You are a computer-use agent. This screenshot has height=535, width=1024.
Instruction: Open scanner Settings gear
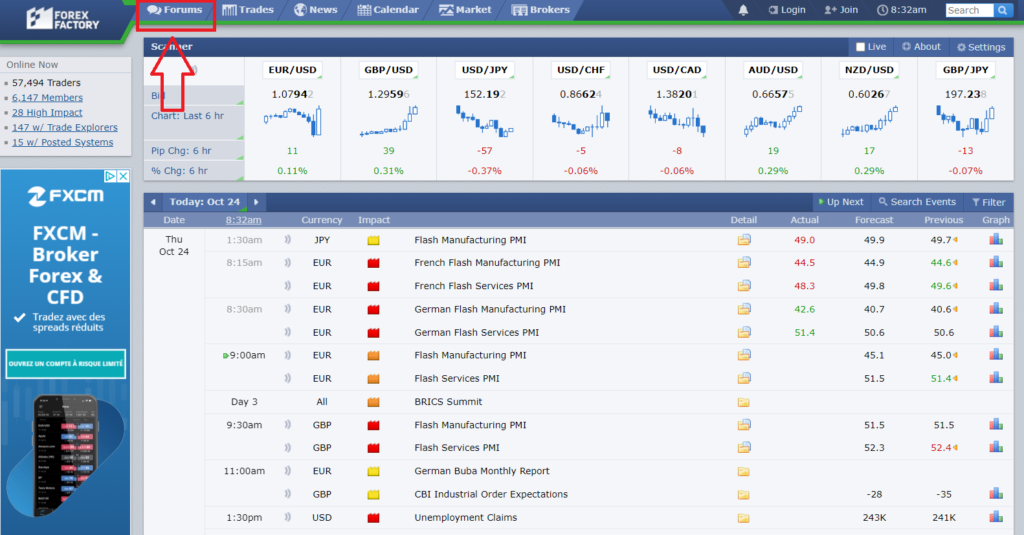[981, 47]
